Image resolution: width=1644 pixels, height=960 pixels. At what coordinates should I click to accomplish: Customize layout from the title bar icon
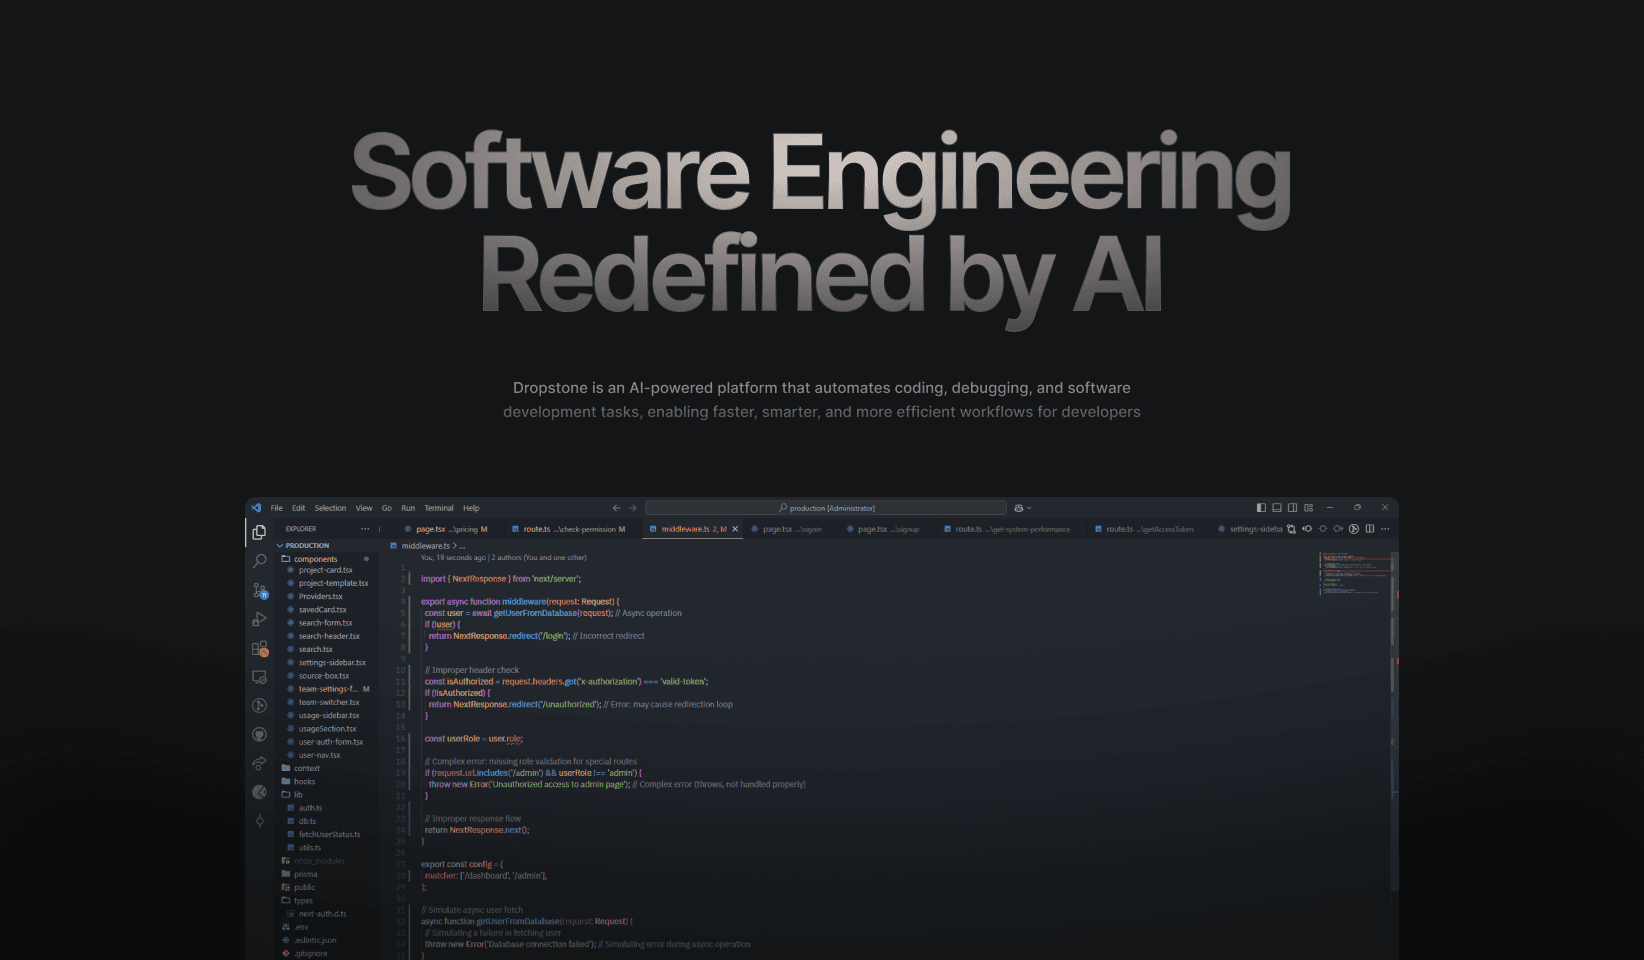pos(1308,508)
